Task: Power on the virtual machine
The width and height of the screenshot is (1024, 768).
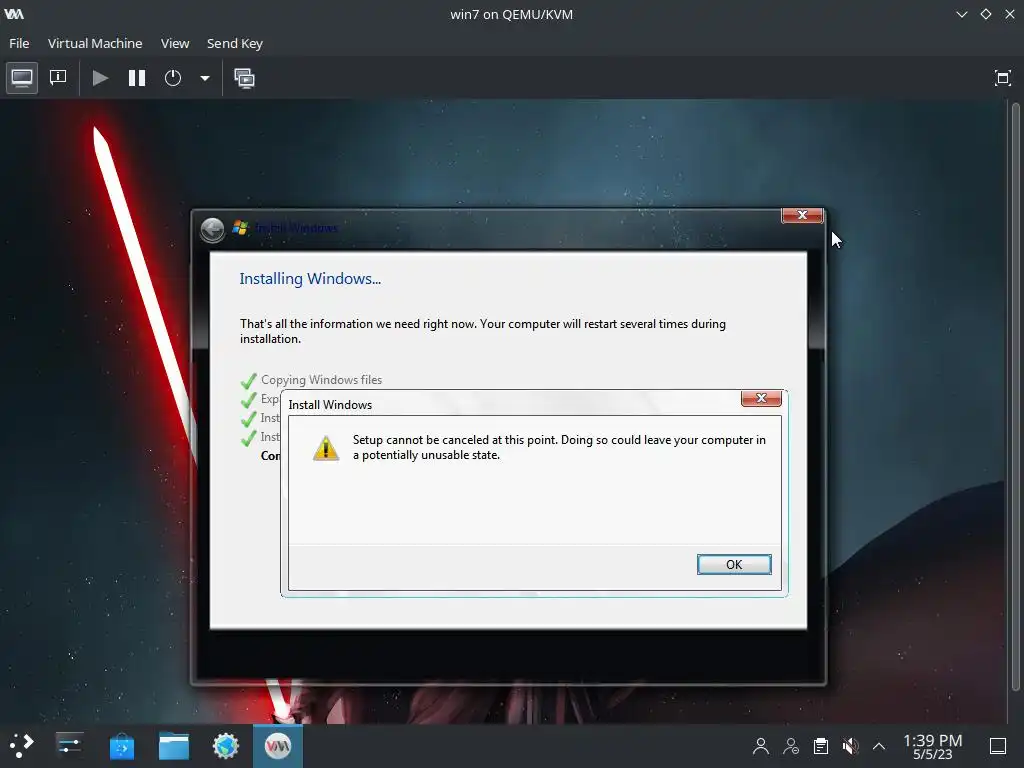Action: coord(100,78)
